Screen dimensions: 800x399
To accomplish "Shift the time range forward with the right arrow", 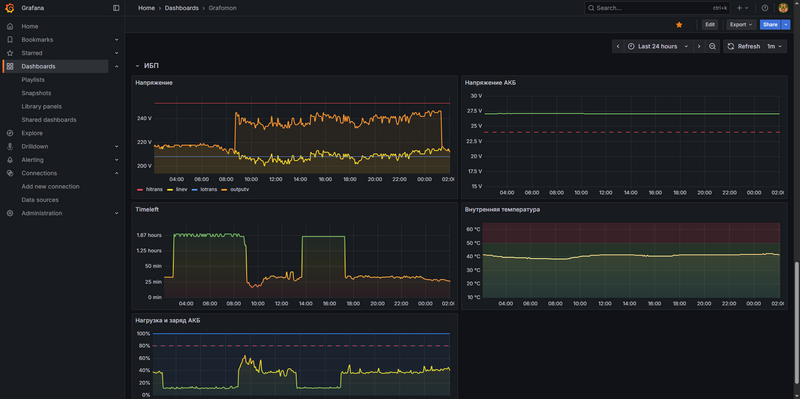I will [x=699, y=46].
